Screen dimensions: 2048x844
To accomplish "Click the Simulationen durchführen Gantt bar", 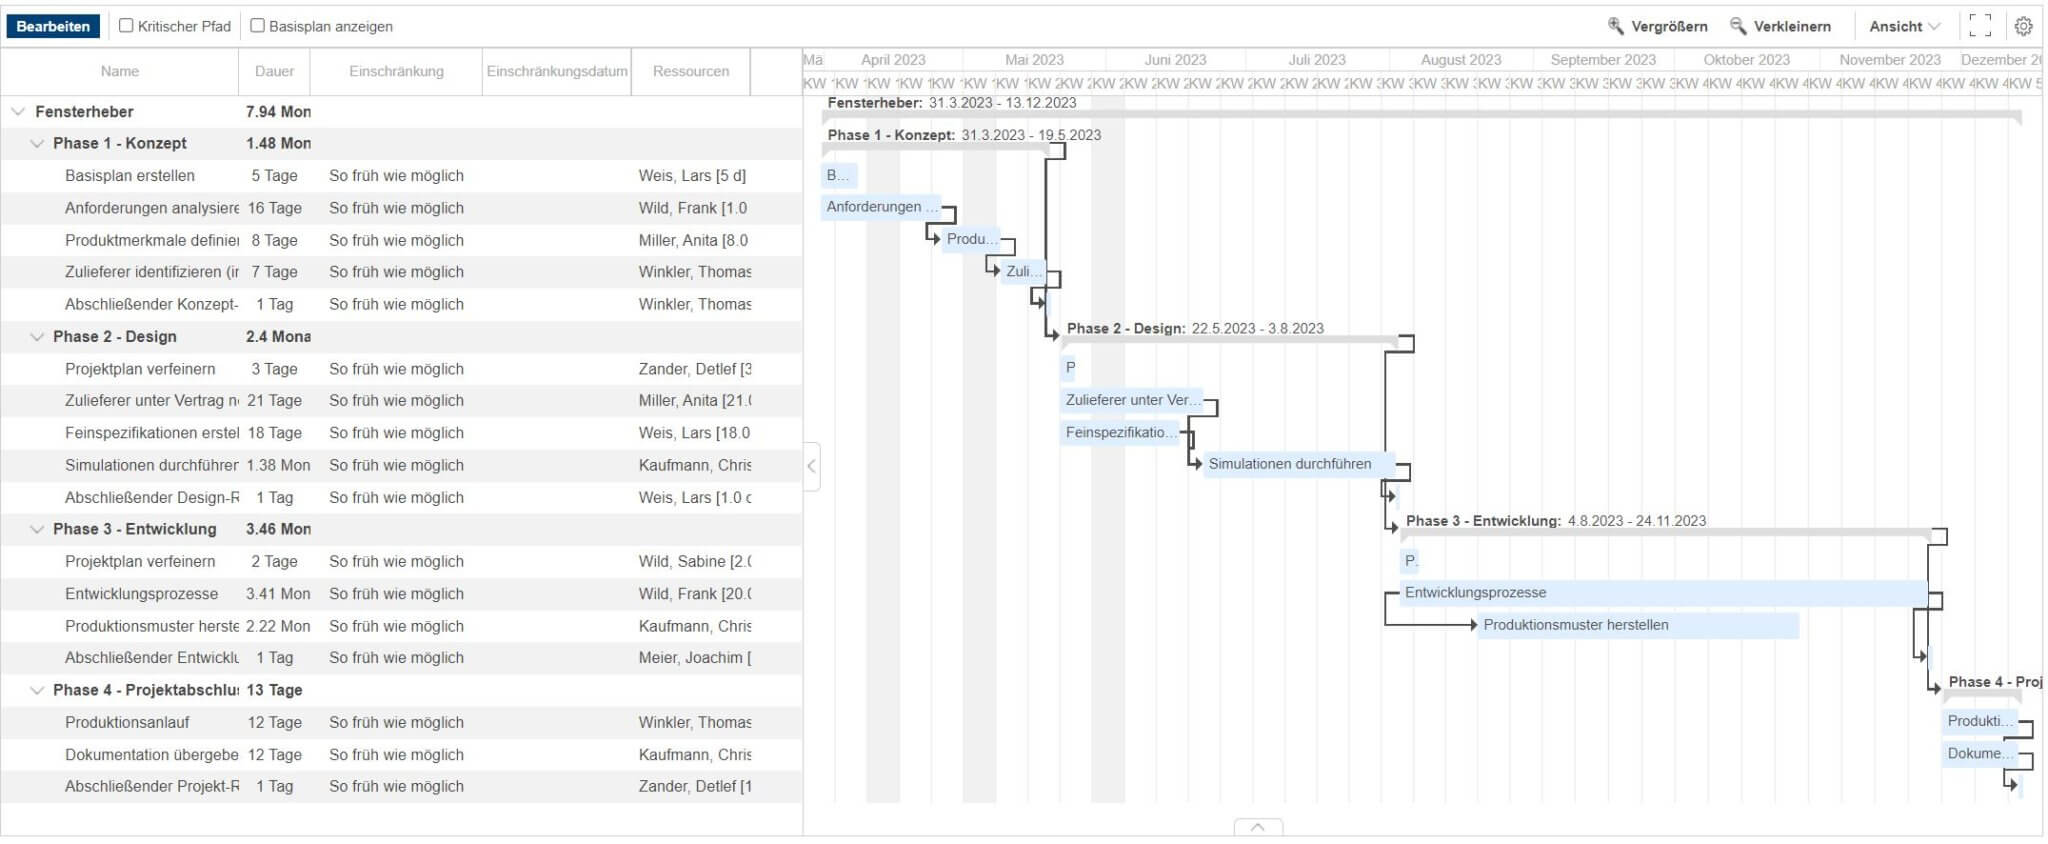I will coord(1299,464).
